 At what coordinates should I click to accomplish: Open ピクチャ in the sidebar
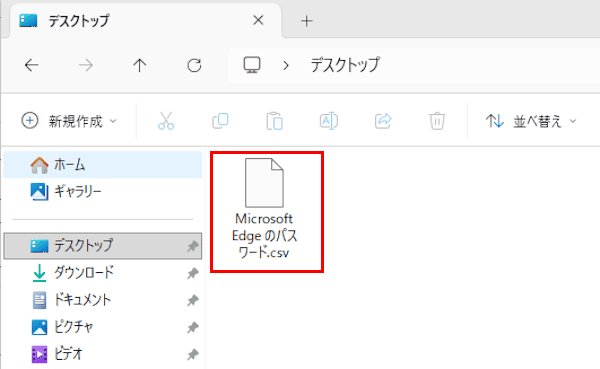coord(103,327)
